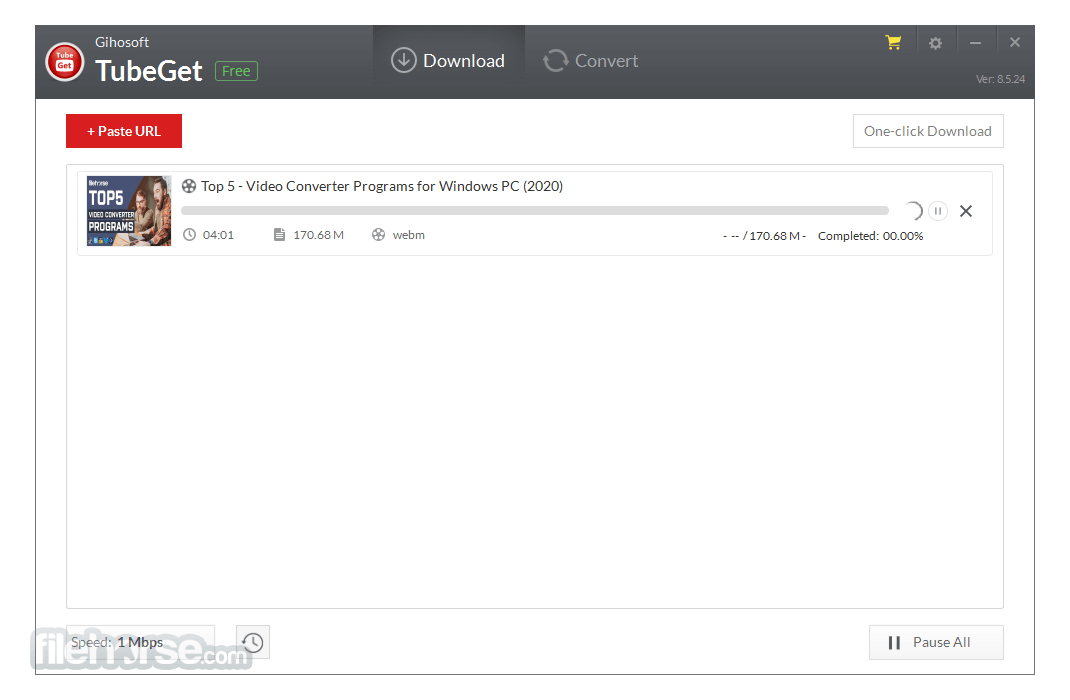Open settings via the gear icon
Screen dimensions: 1070x700
coord(936,43)
